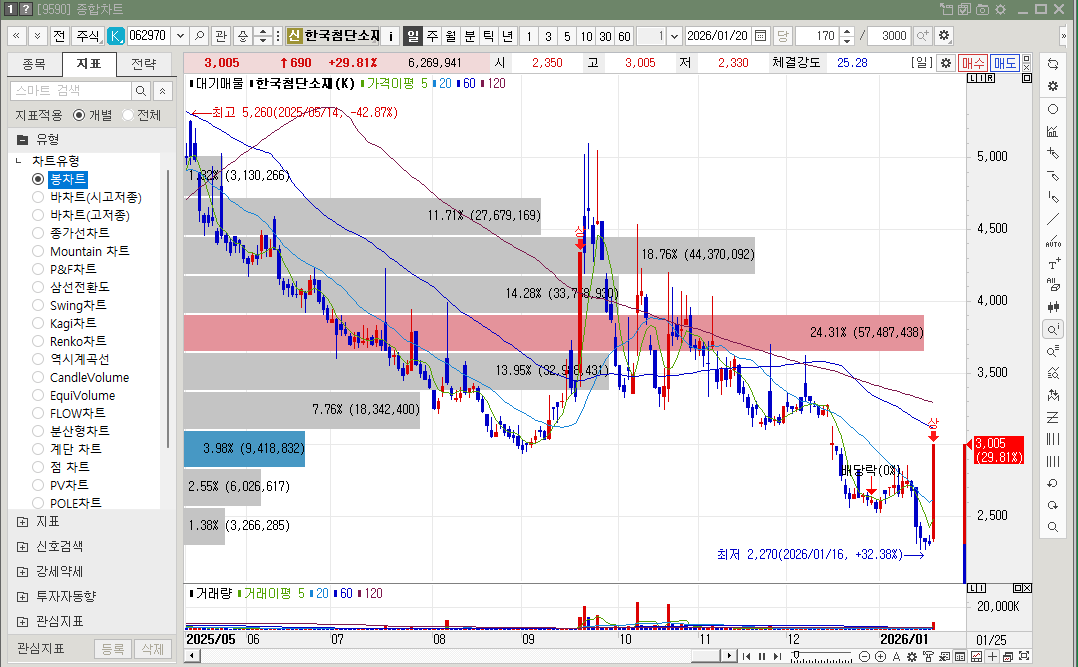Select the 봉차트 chart type
Screen dimensions: 1078x667
click(38, 179)
